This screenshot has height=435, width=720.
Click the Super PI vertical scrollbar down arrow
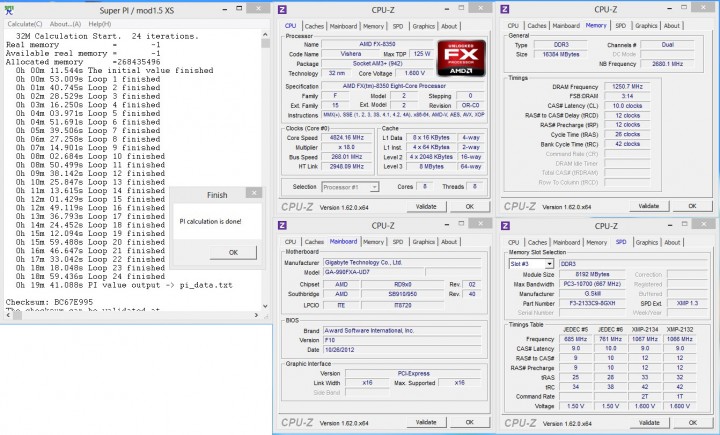click(265, 306)
